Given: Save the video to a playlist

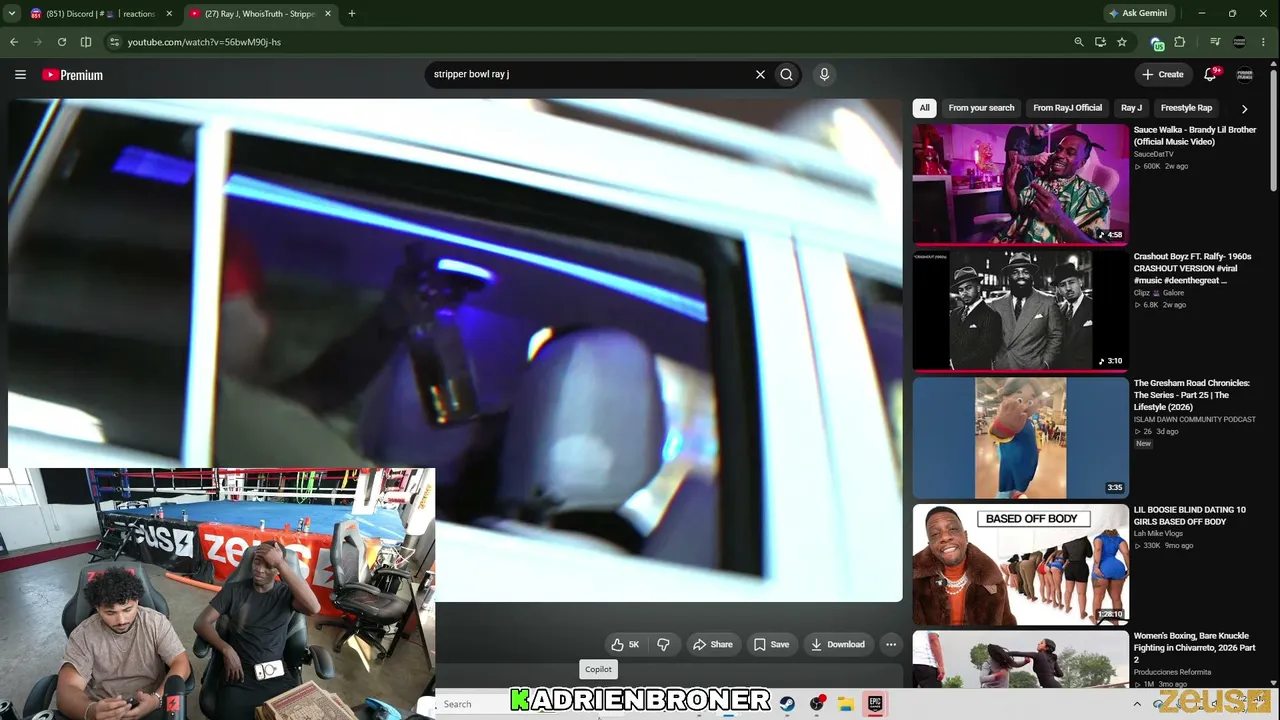Looking at the screenshot, I should 771,645.
